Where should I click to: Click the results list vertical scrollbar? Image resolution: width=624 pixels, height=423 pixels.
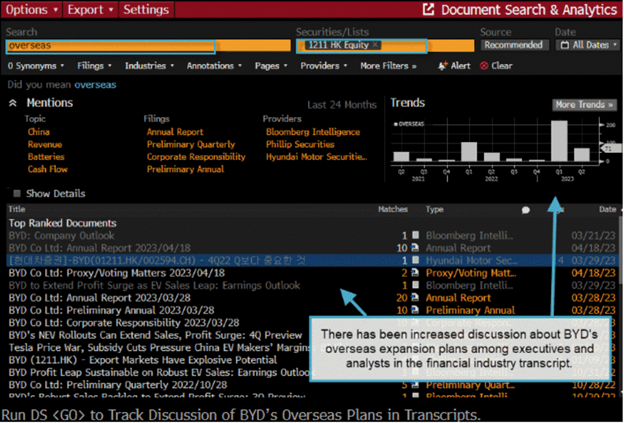(620, 251)
